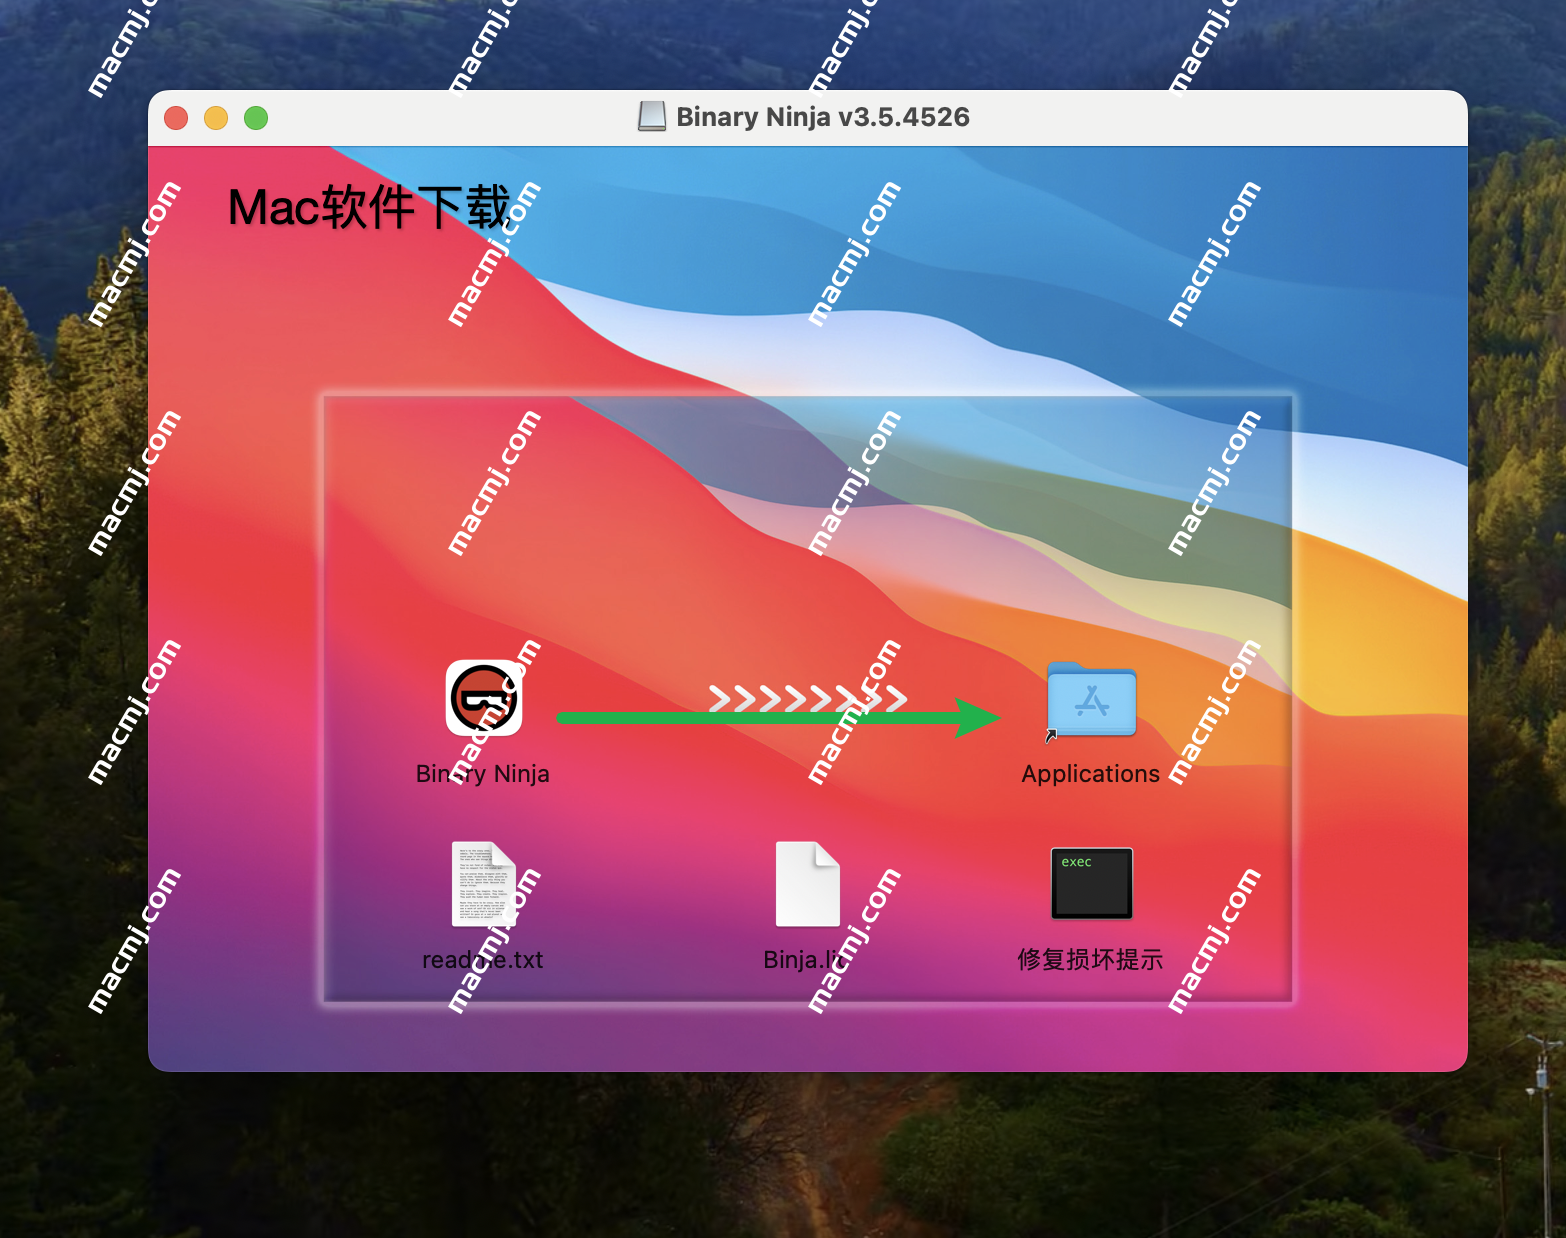Select the Binary Ninja app icon
The width and height of the screenshot is (1566, 1238).
point(484,698)
